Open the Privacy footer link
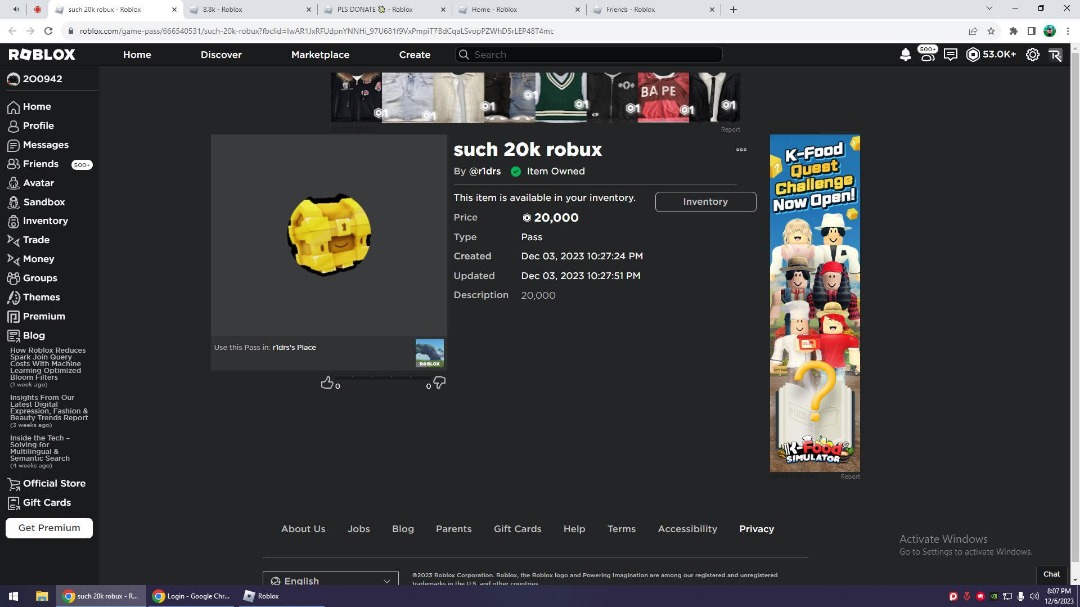This screenshot has width=1080, height=607. pyautogui.click(x=756, y=528)
